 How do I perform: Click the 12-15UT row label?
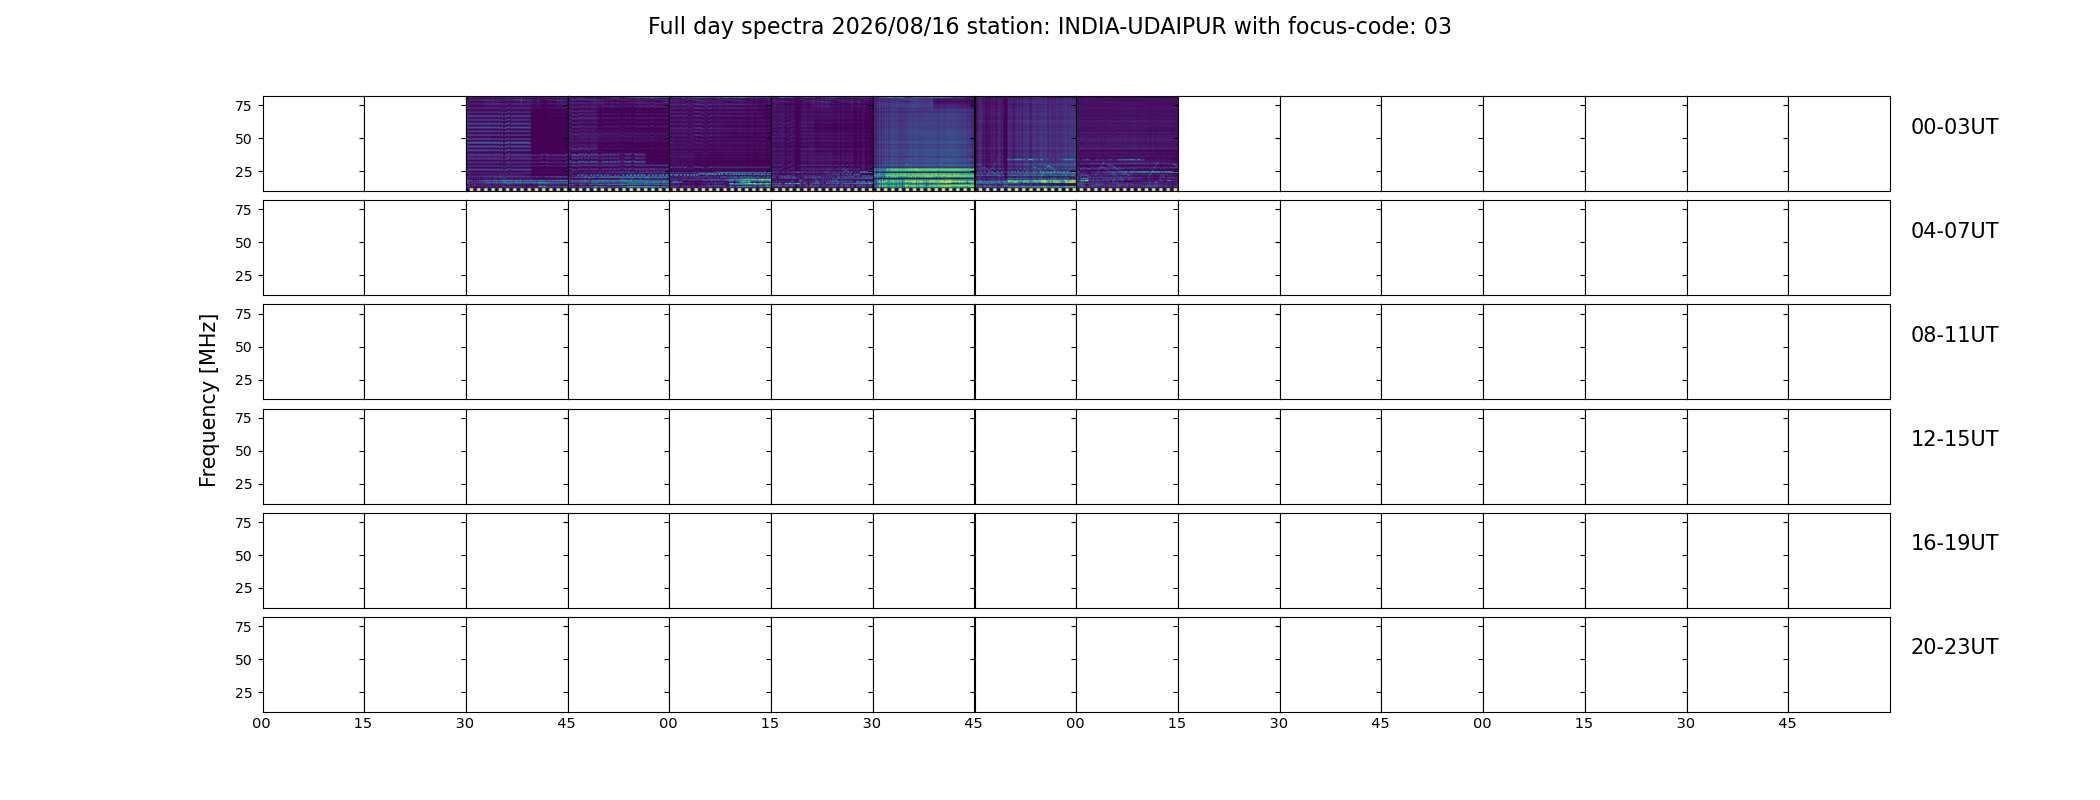pos(1954,439)
